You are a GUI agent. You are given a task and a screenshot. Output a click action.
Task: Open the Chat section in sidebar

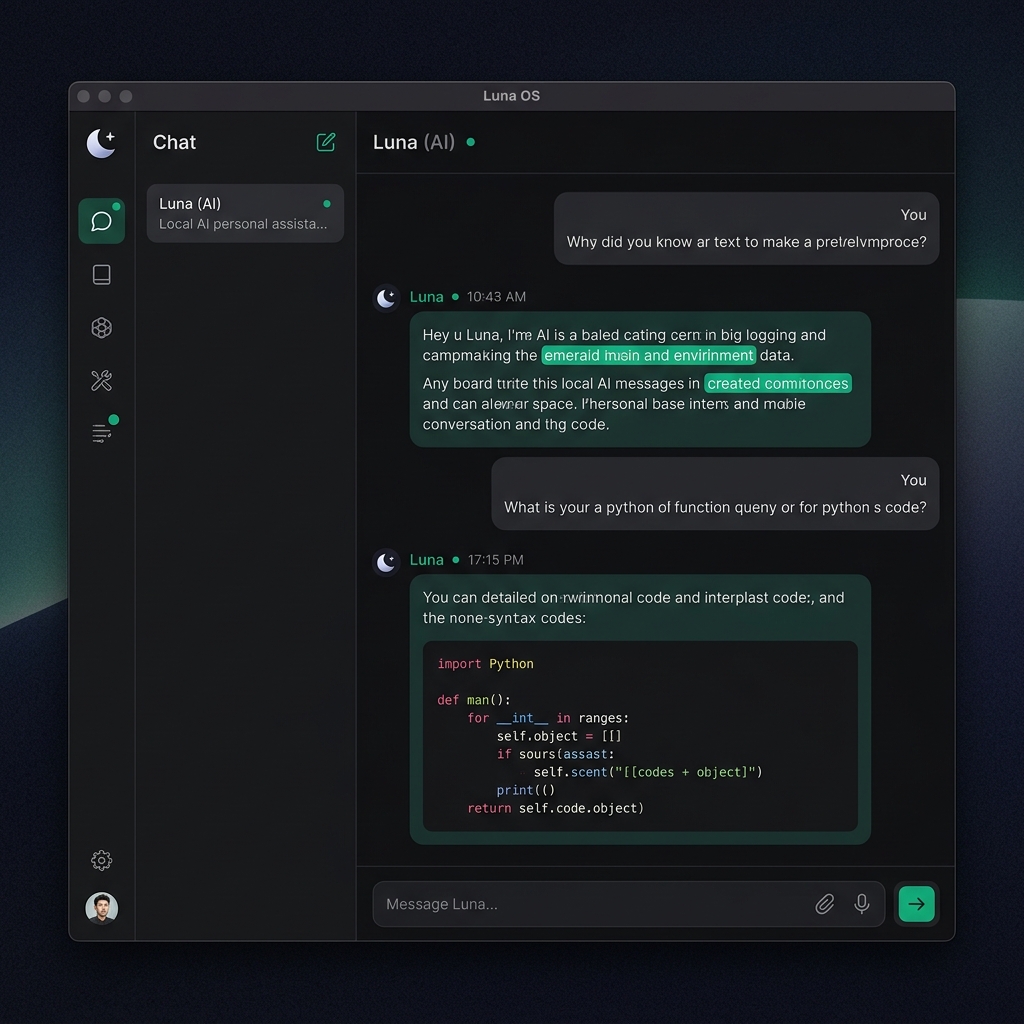[101, 221]
